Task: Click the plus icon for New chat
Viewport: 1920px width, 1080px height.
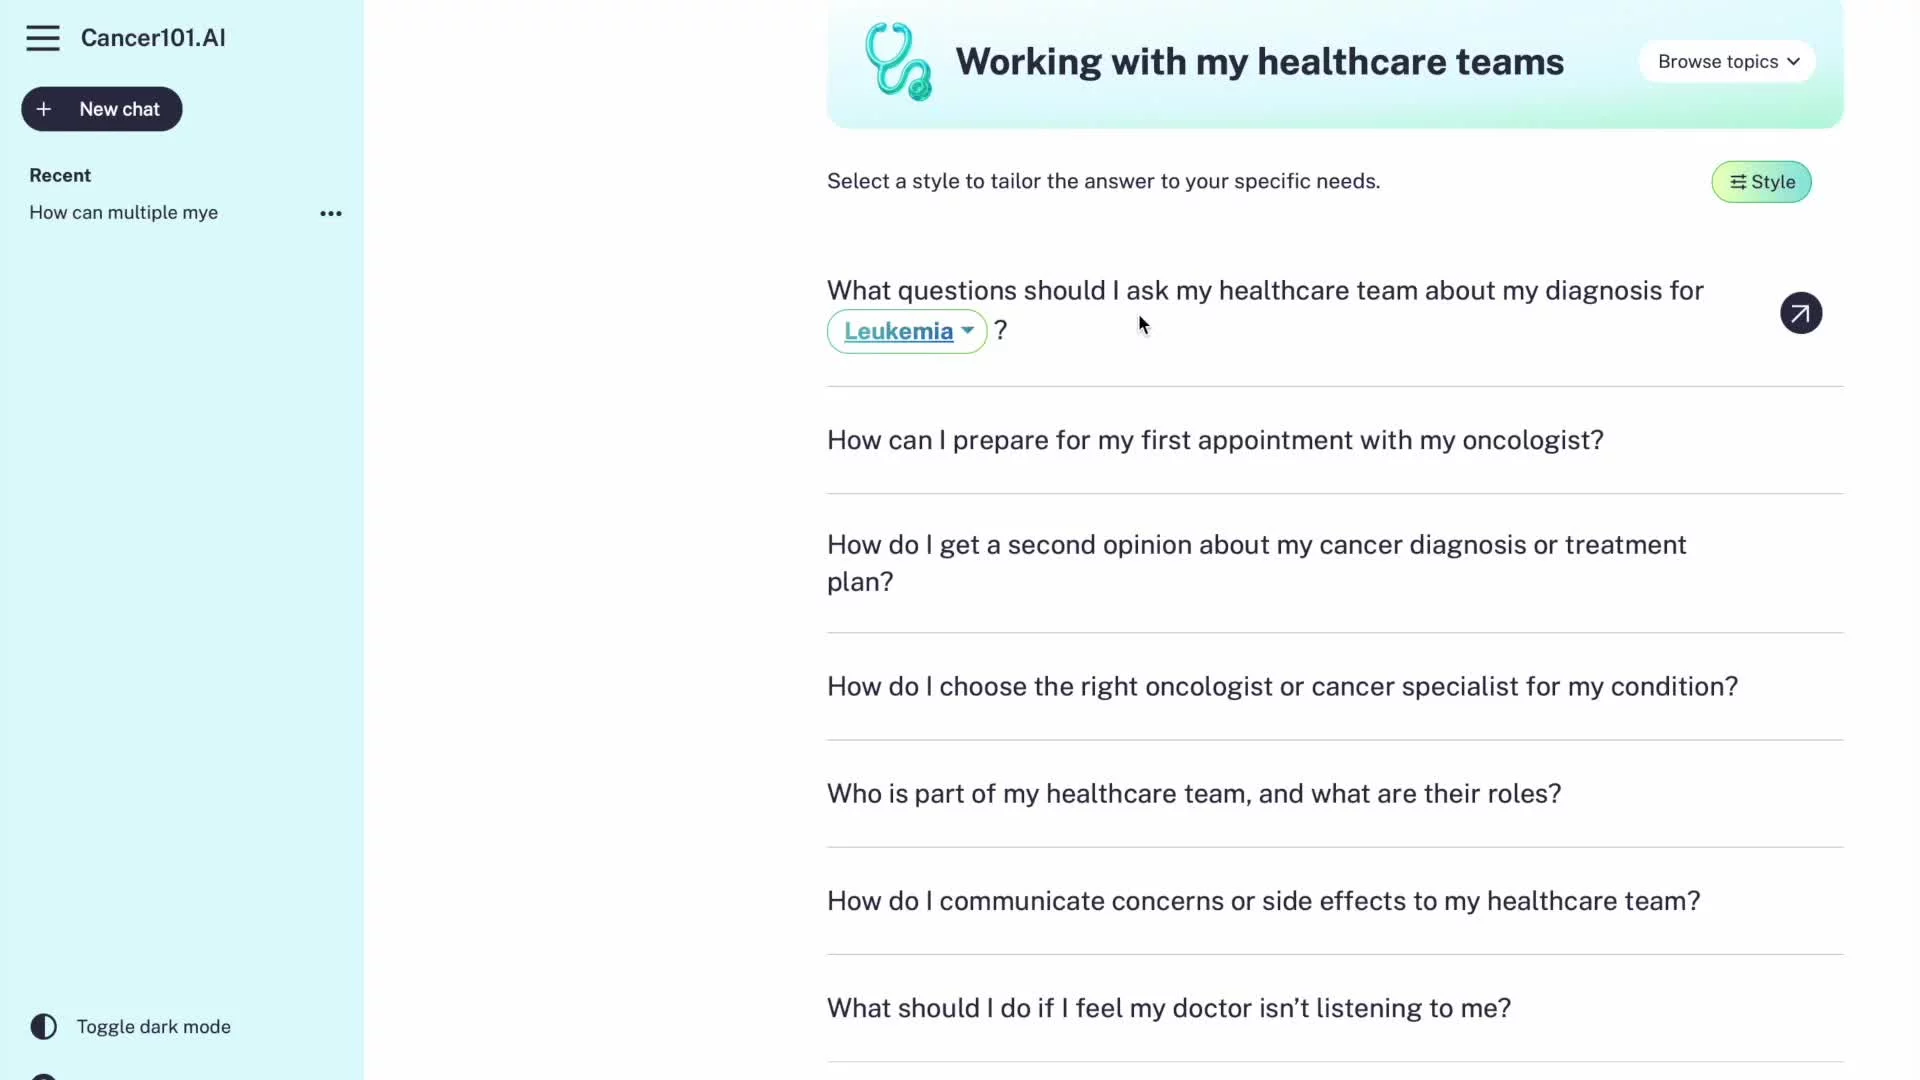Action: tap(44, 109)
